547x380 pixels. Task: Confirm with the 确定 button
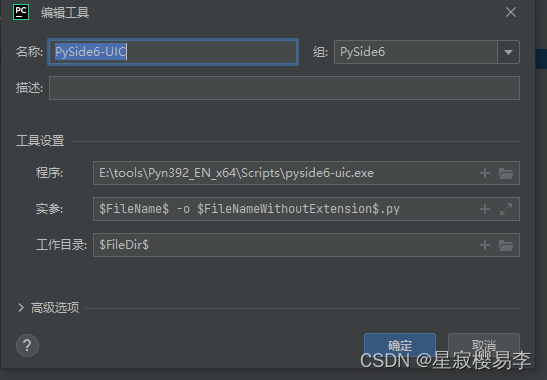(x=400, y=345)
